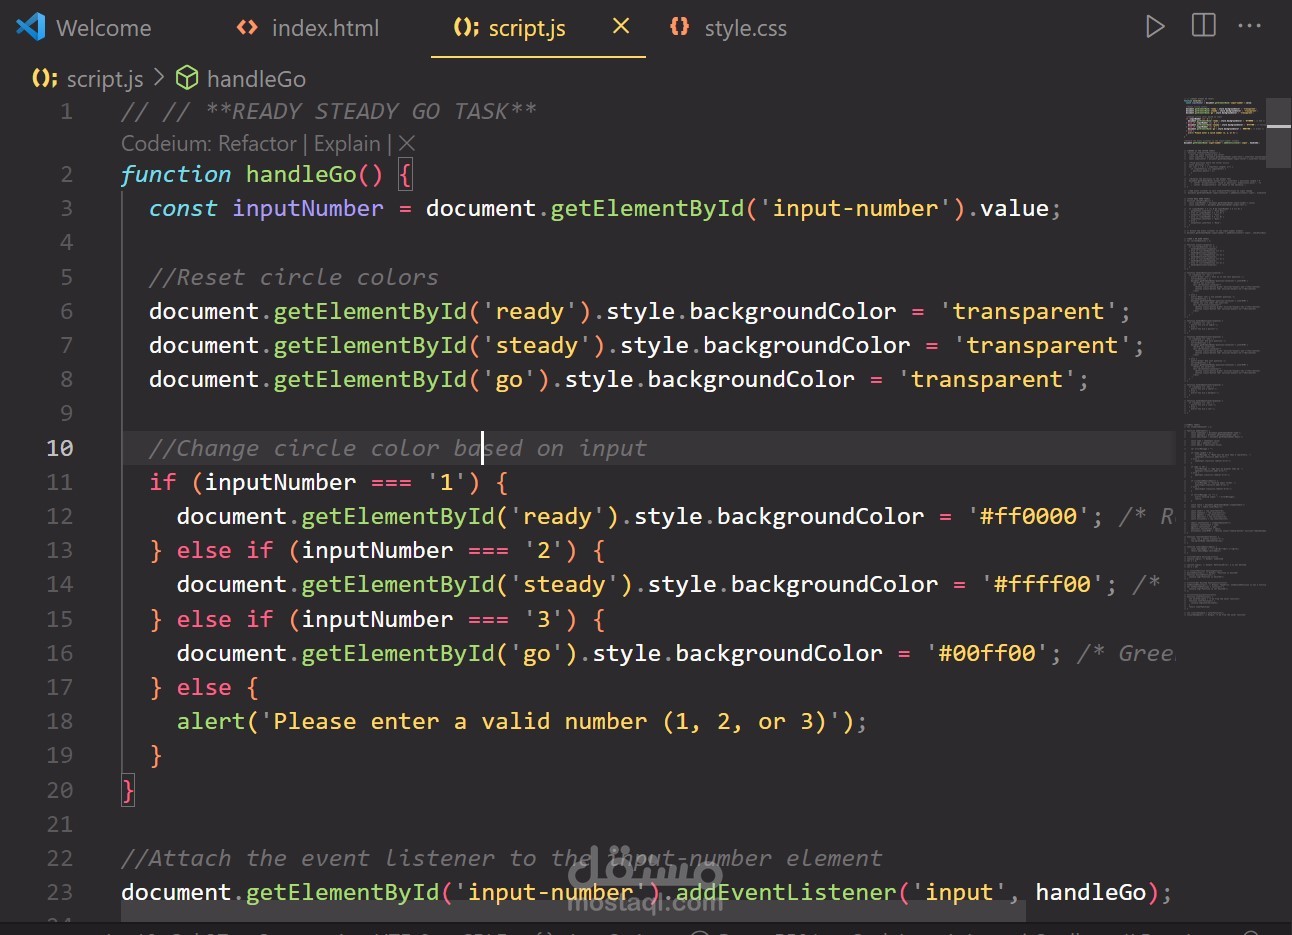The width and height of the screenshot is (1292, 935).
Task: Click script.js in the breadcrumb
Action: (x=104, y=79)
